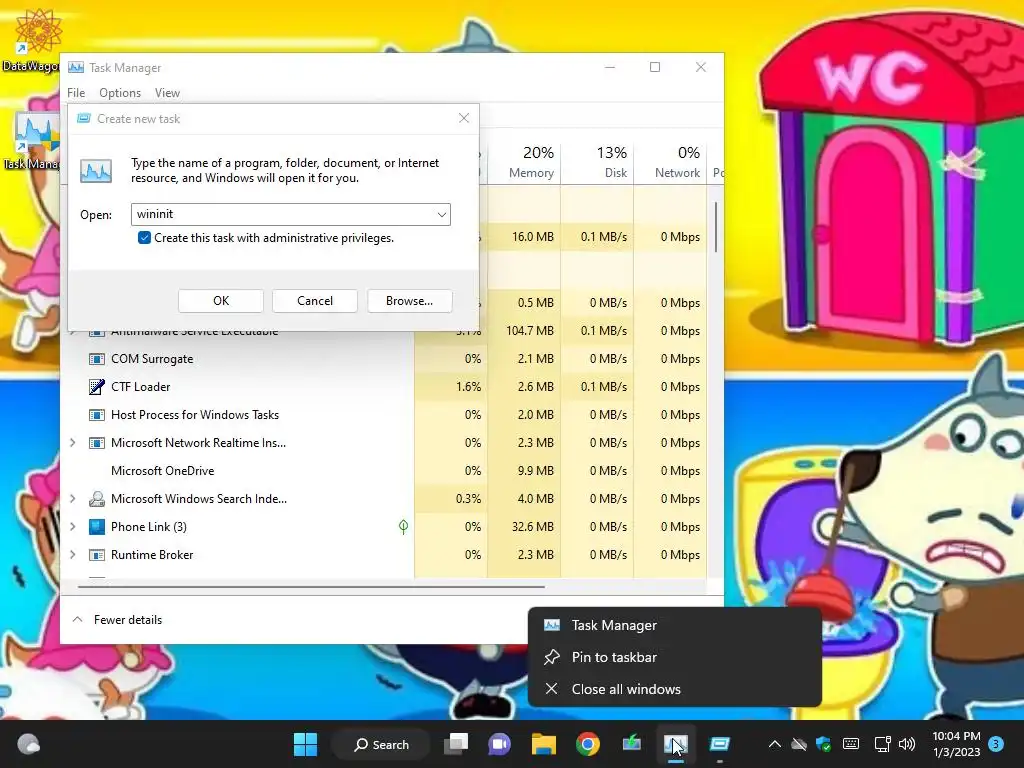This screenshot has width=1024, height=768.
Task: Show hidden tray icons chevron
Action: (x=775, y=744)
